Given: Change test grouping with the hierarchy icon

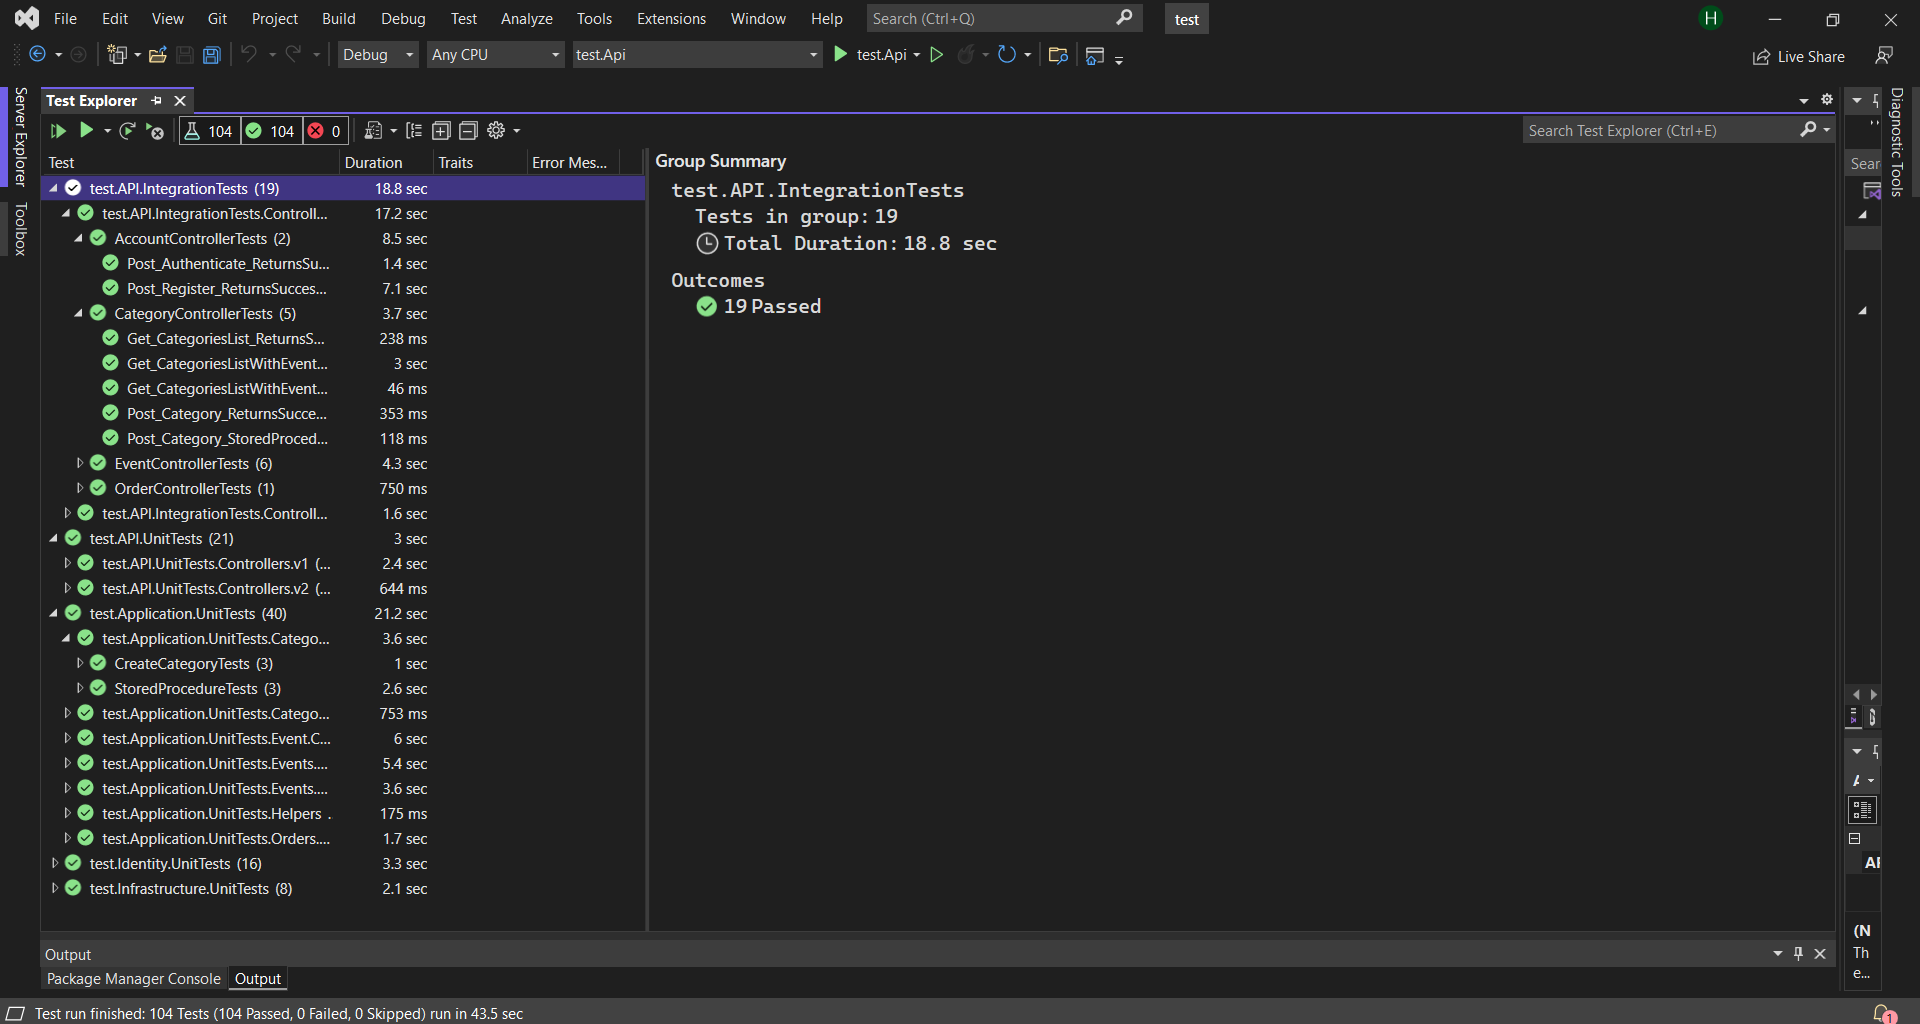Looking at the screenshot, I should pos(414,130).
